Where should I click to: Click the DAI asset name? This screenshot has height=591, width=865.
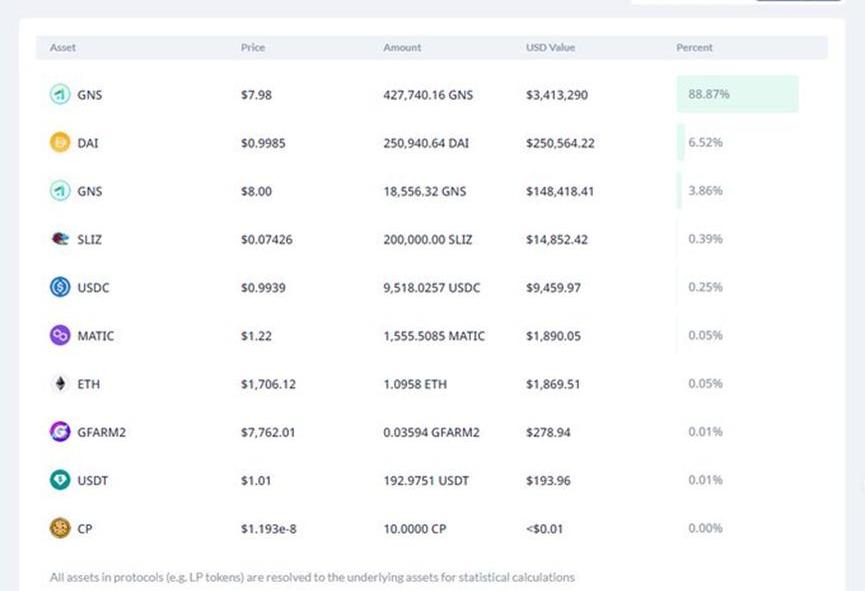pyautogui.click(x=88, y=143)
